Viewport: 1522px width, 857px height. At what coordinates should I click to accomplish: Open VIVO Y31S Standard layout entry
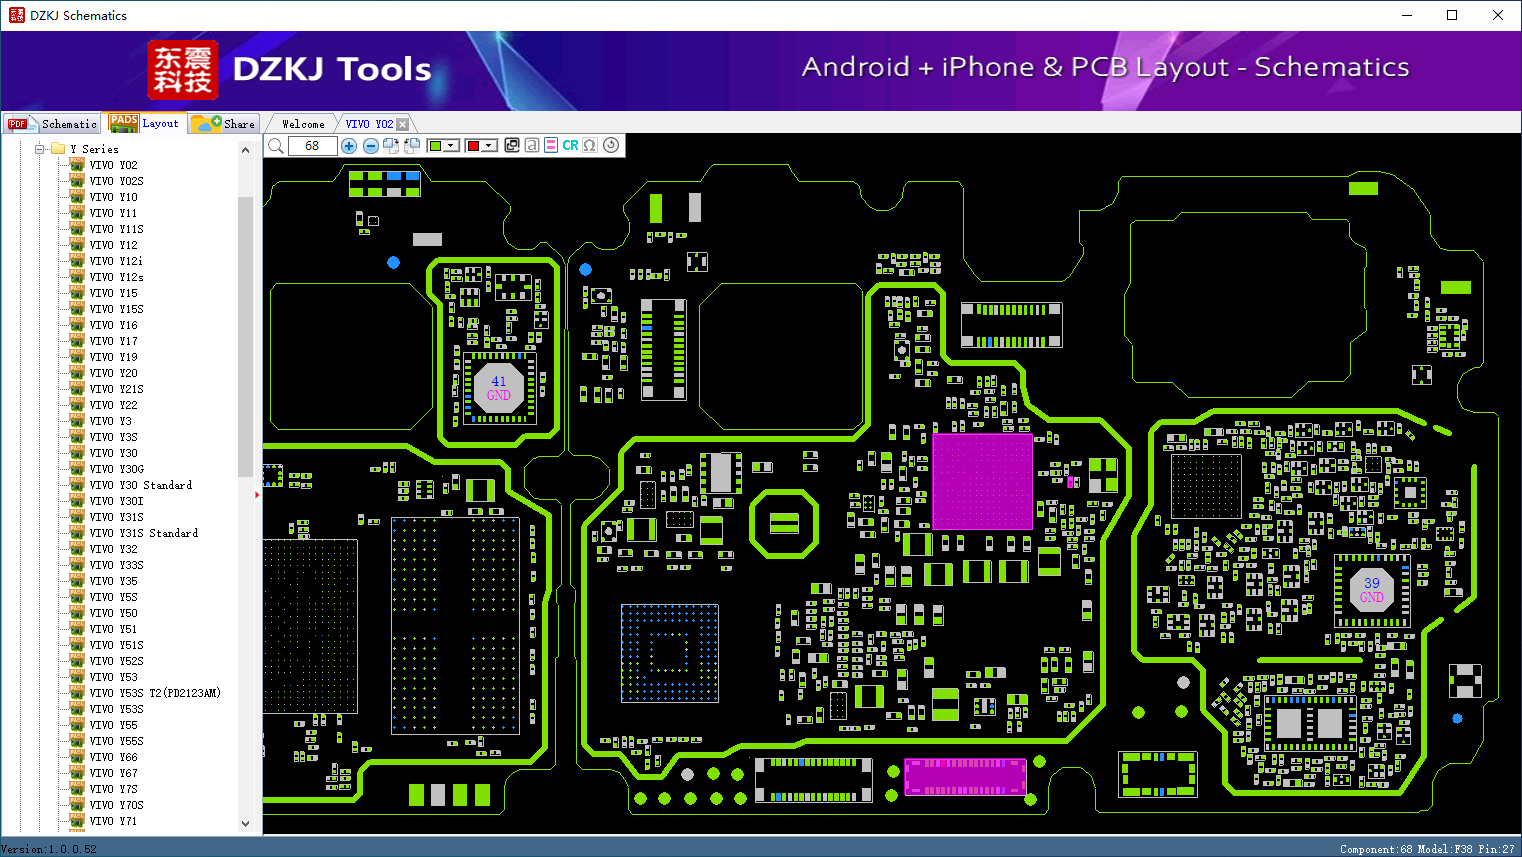coord(143,533)
